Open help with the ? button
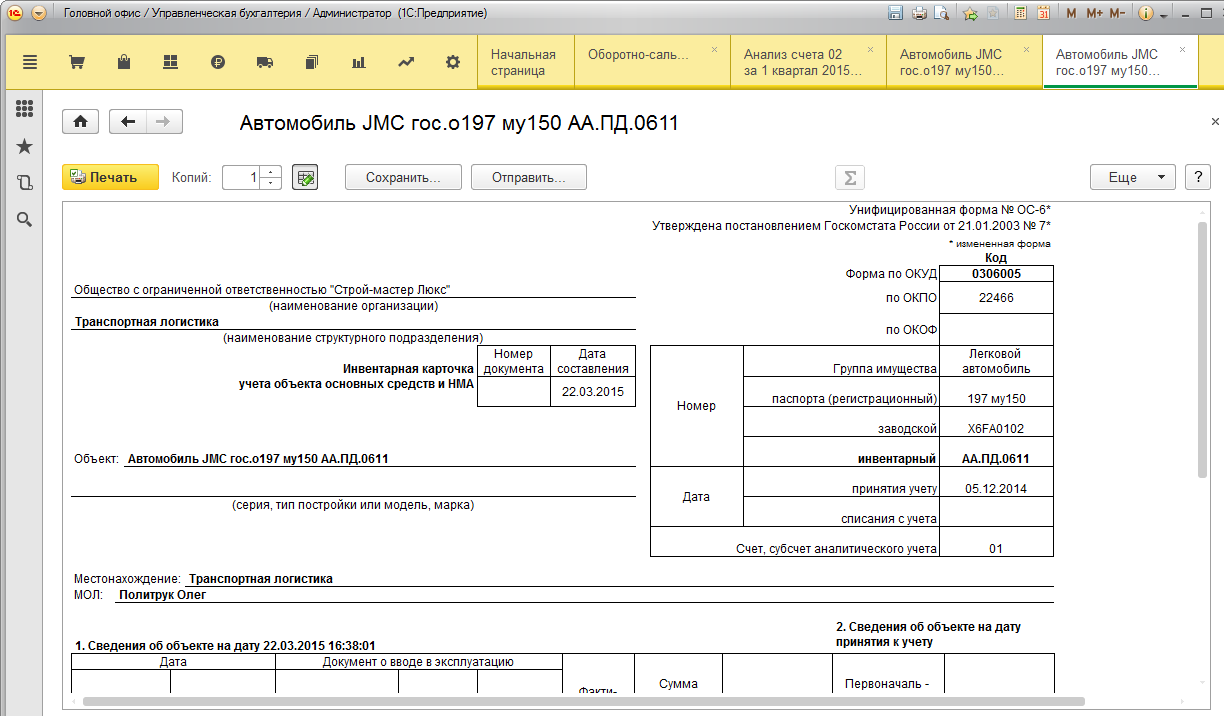The width and height of the screenshot is (1224, 716). click(x=1198, y=177)
